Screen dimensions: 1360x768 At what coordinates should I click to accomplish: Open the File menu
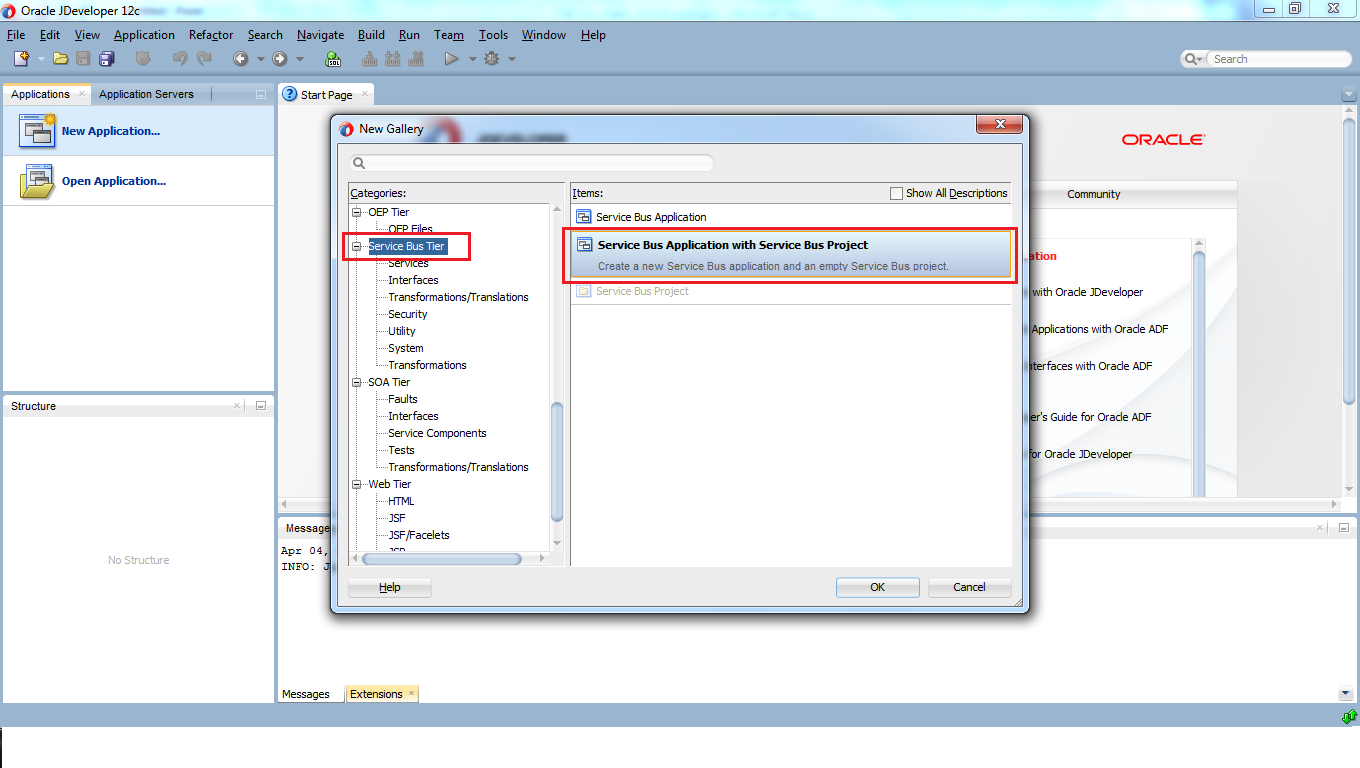(x=16, y=35)
